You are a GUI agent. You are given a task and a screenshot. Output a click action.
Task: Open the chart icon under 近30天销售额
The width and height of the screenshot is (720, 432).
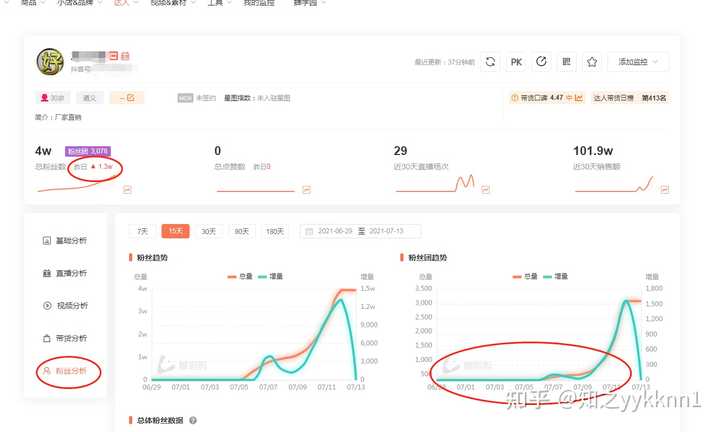point(664,190)
